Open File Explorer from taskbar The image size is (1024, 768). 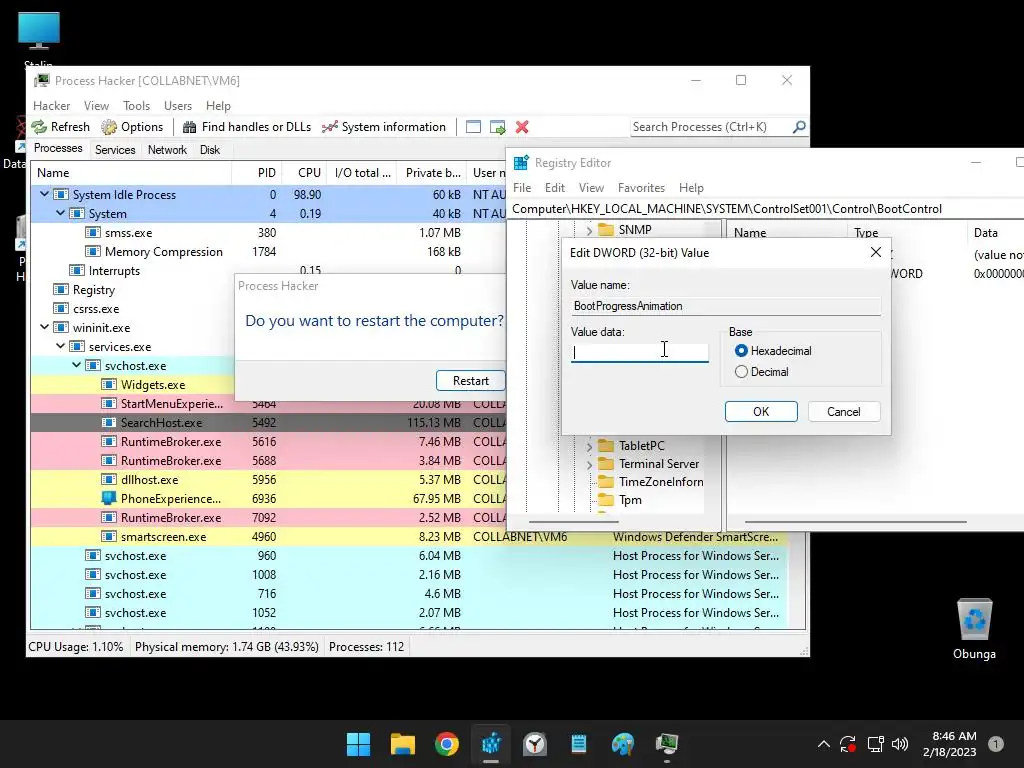[403, 744]
